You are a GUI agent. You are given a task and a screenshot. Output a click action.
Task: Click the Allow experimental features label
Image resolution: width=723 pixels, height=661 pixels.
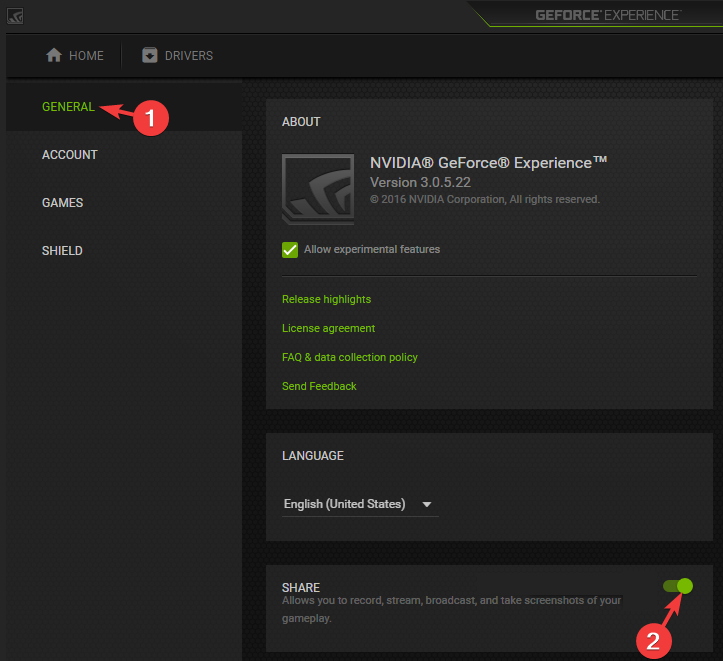tap(372, 249)
